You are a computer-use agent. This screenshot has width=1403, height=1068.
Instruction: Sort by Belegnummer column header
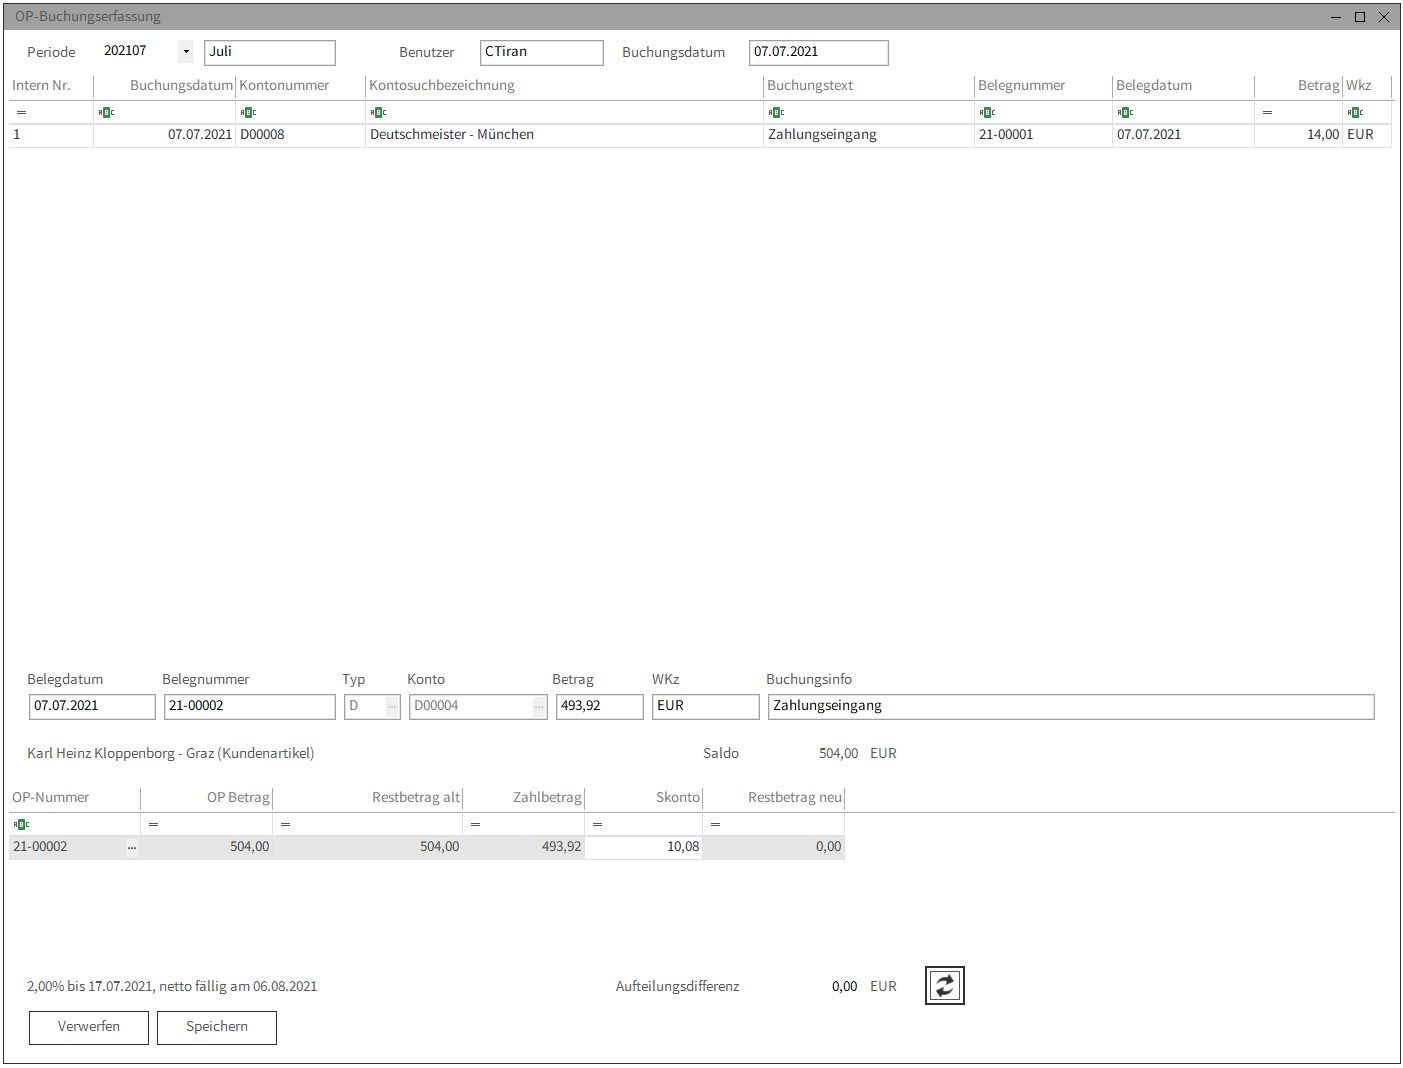pyautogui.click(x=1043, y=86)
